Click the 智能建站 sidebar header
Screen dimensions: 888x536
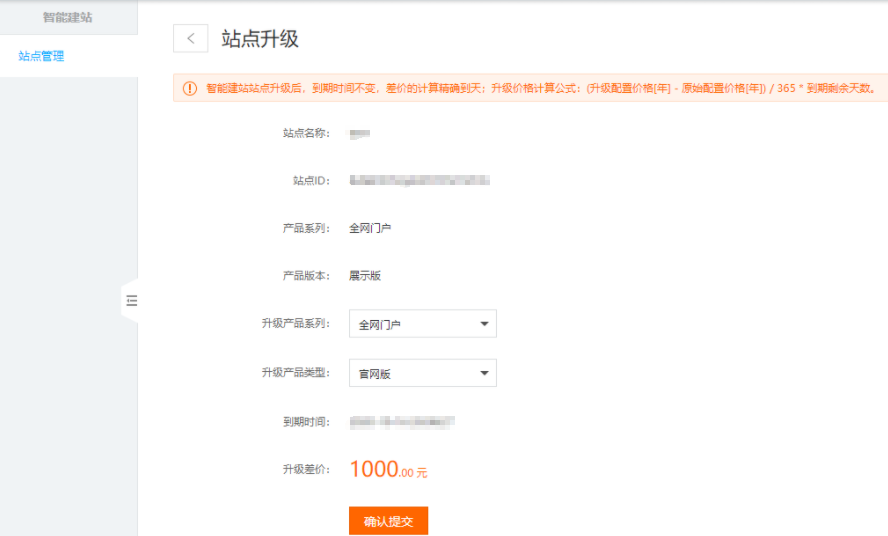(x=67, y=18)
